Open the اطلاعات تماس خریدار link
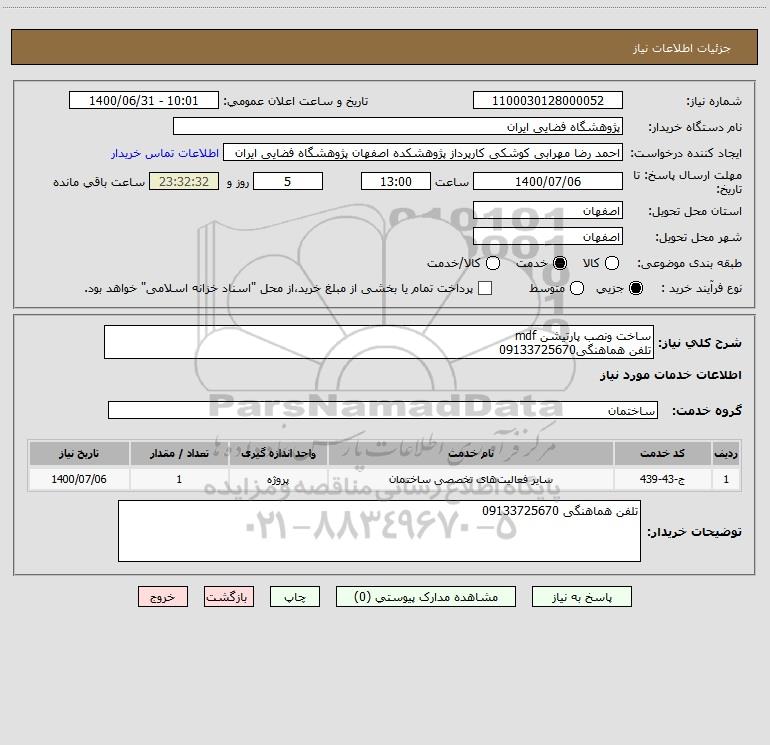 pos(165,153)
